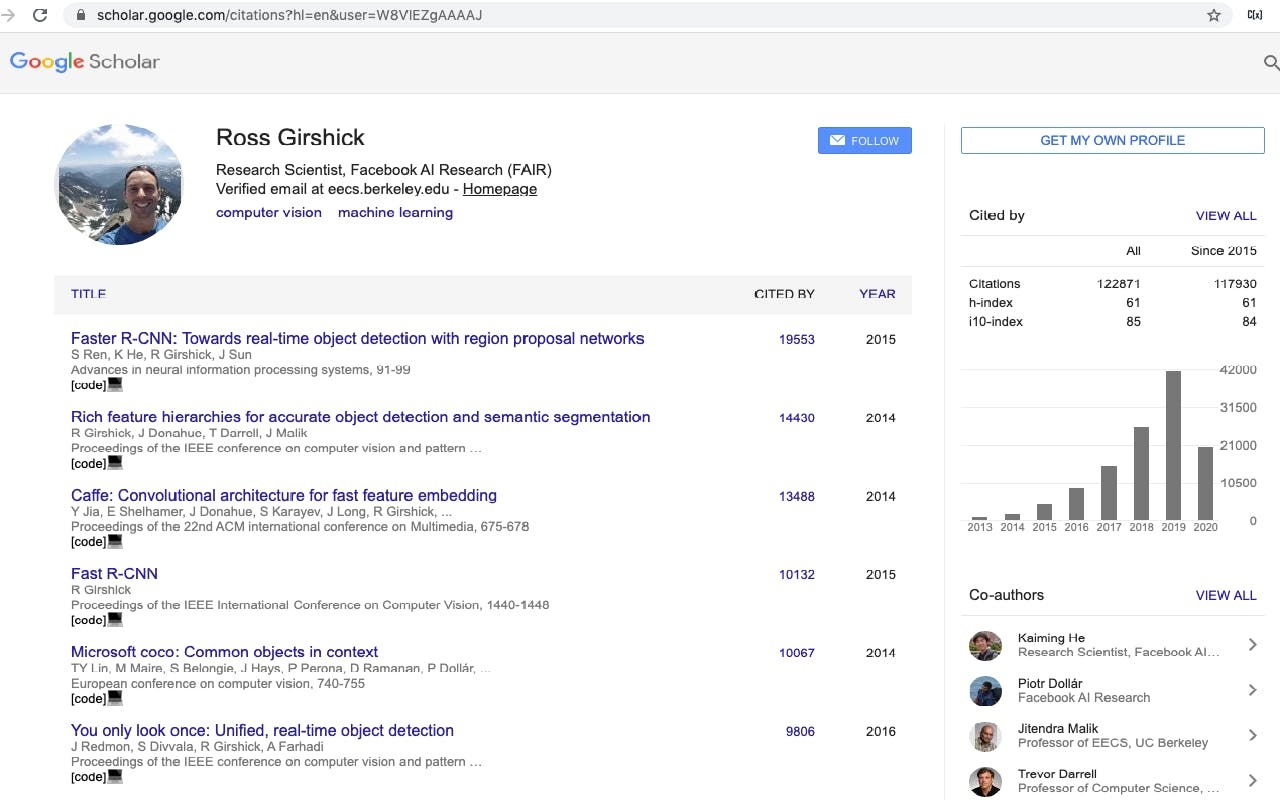Bookmark this page with the star icon
1280x800 pixels.
[x=1214, y=15]
